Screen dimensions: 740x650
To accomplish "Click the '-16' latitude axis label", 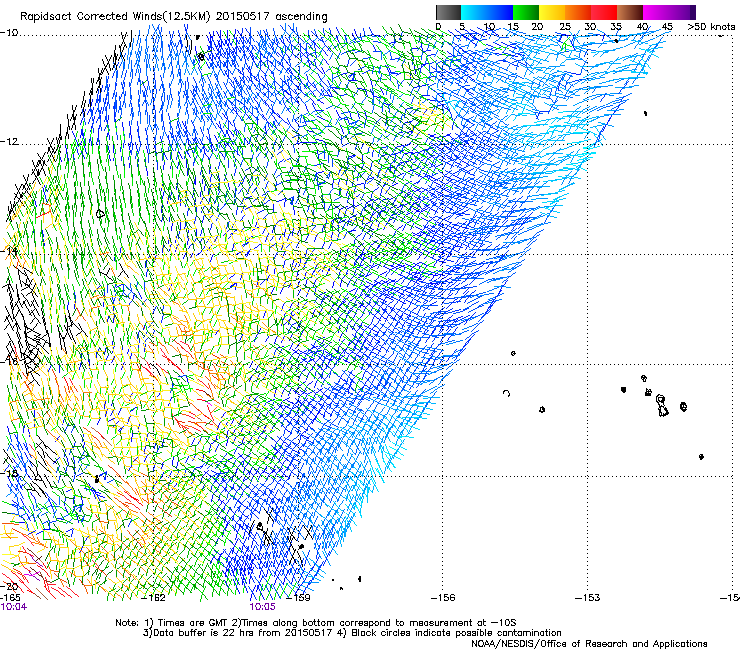I will (9, 361).
